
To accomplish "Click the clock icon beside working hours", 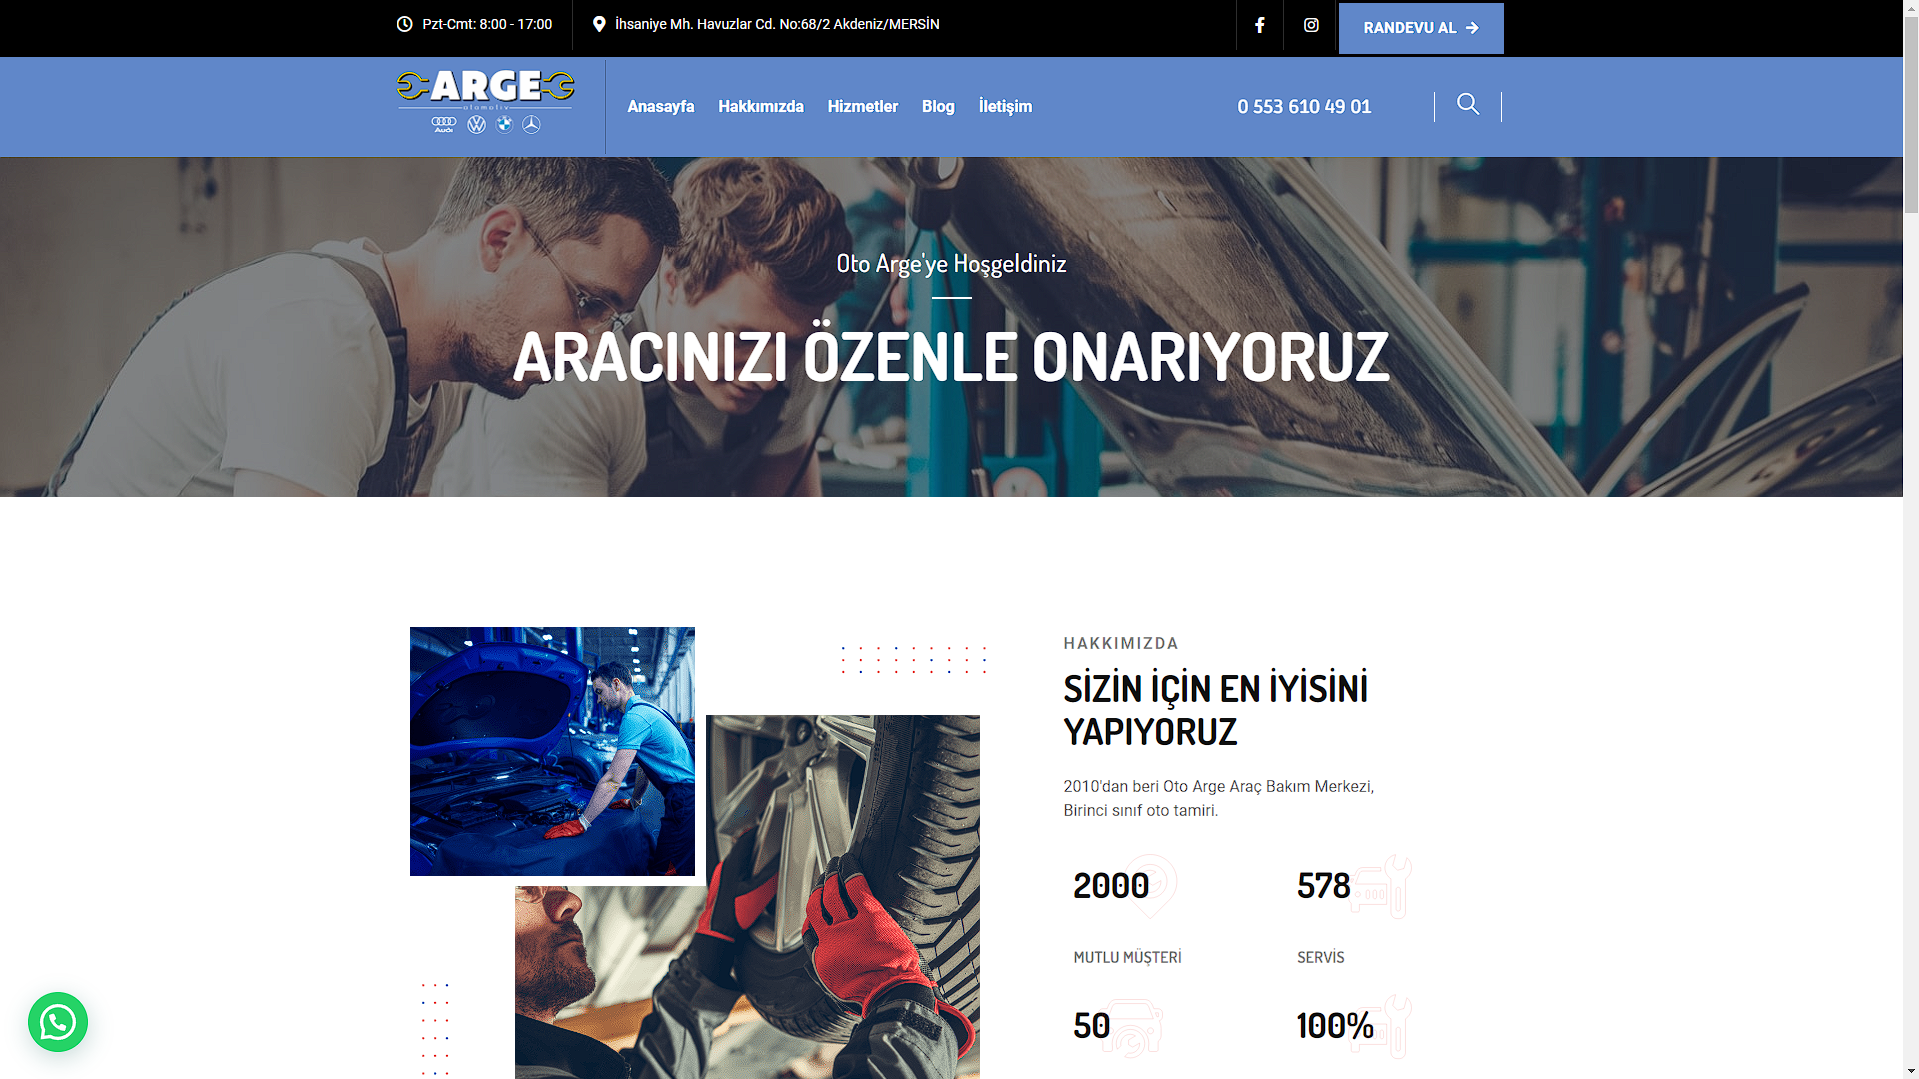I will (404, 24).
